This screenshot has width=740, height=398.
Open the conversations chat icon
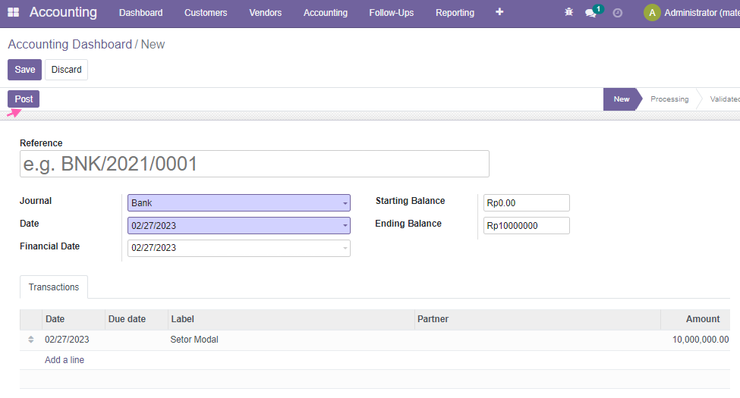[x=590, y=13]
